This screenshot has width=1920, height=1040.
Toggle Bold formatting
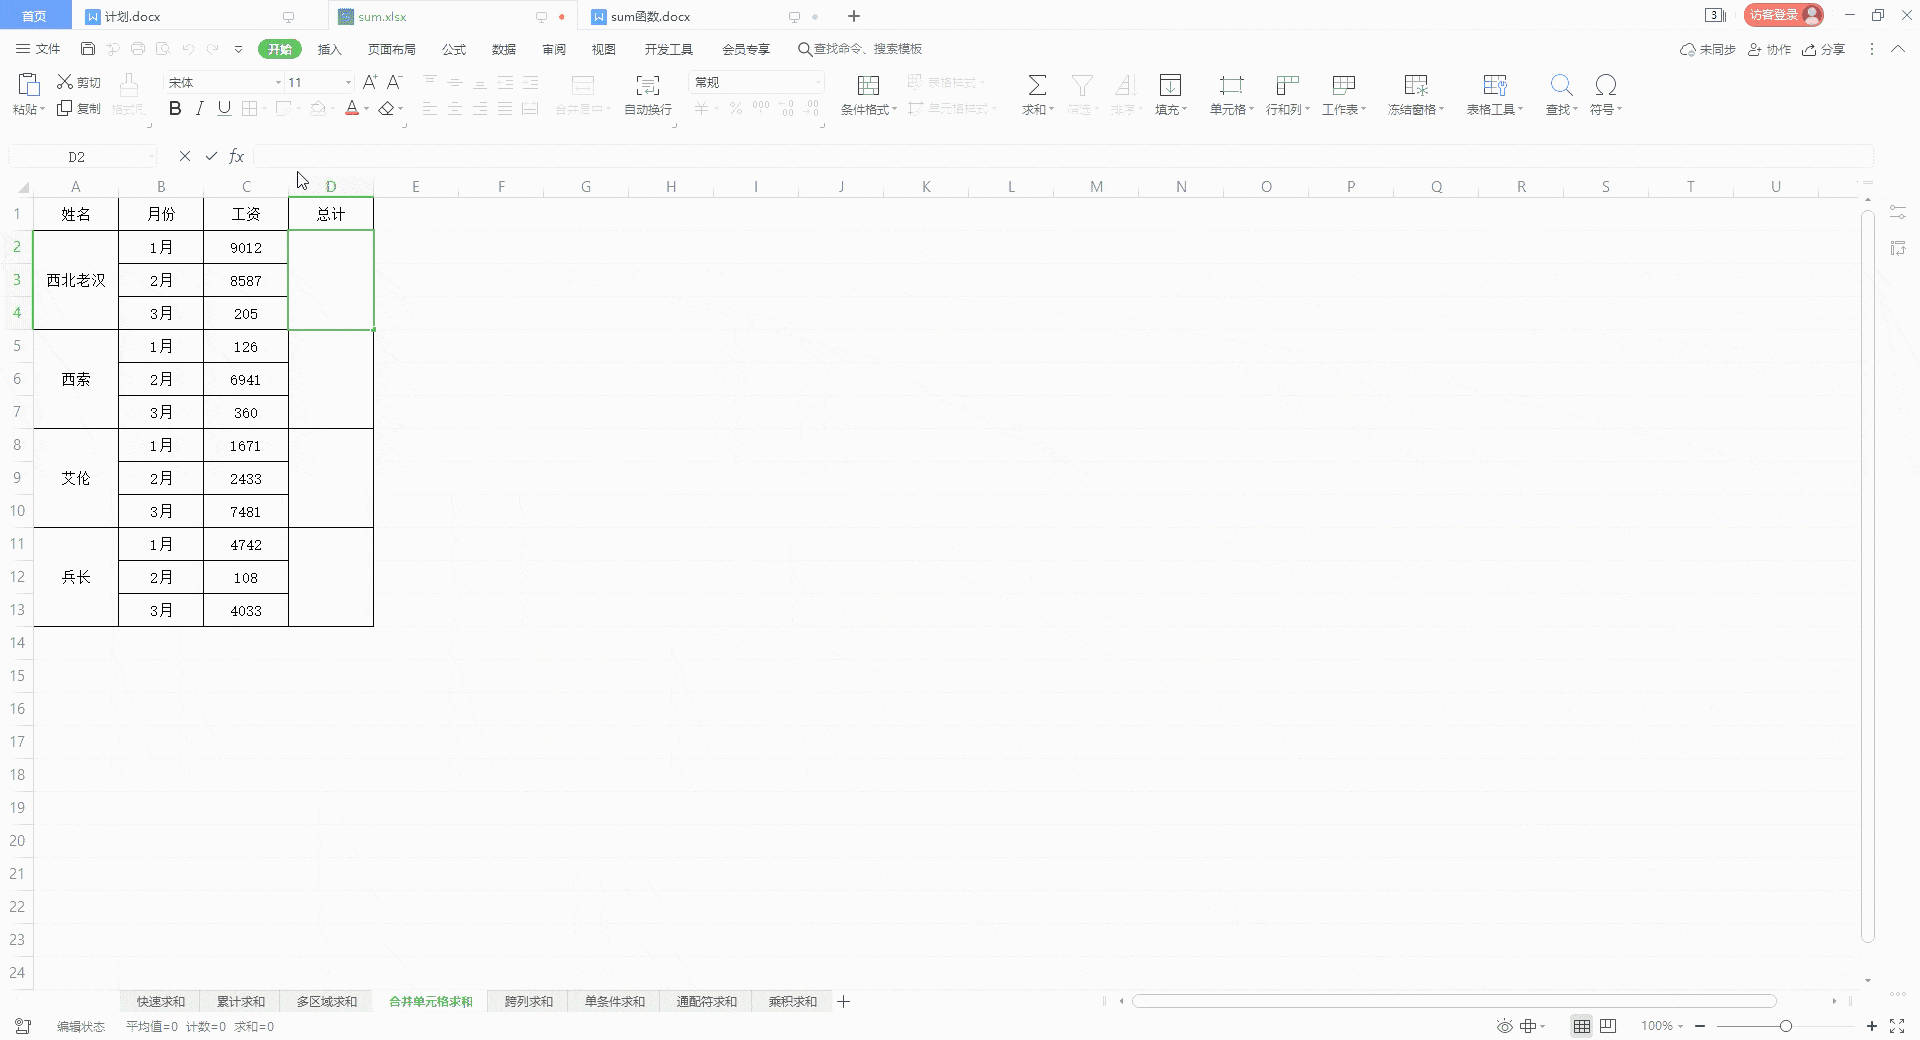(x=175, y=108)
